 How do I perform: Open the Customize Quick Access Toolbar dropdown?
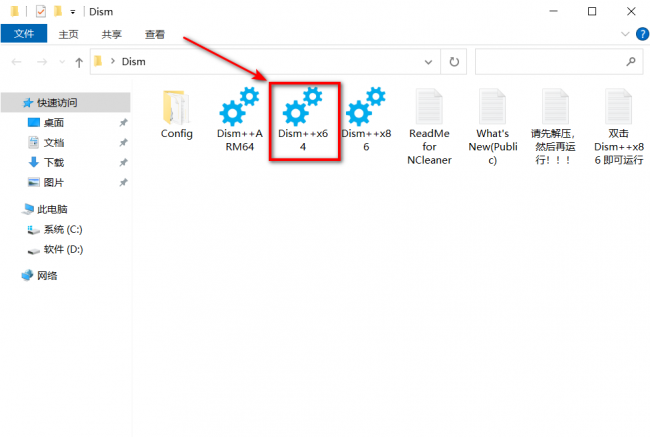(73, 12)
